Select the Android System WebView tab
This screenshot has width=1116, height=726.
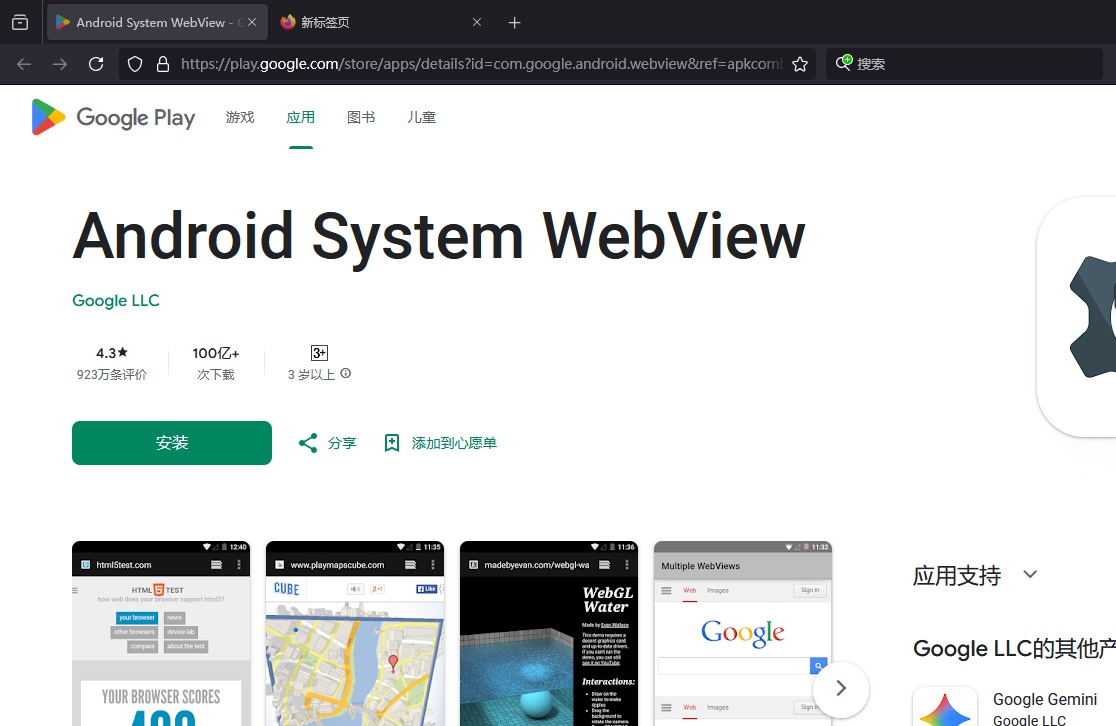tap(157, 22)
